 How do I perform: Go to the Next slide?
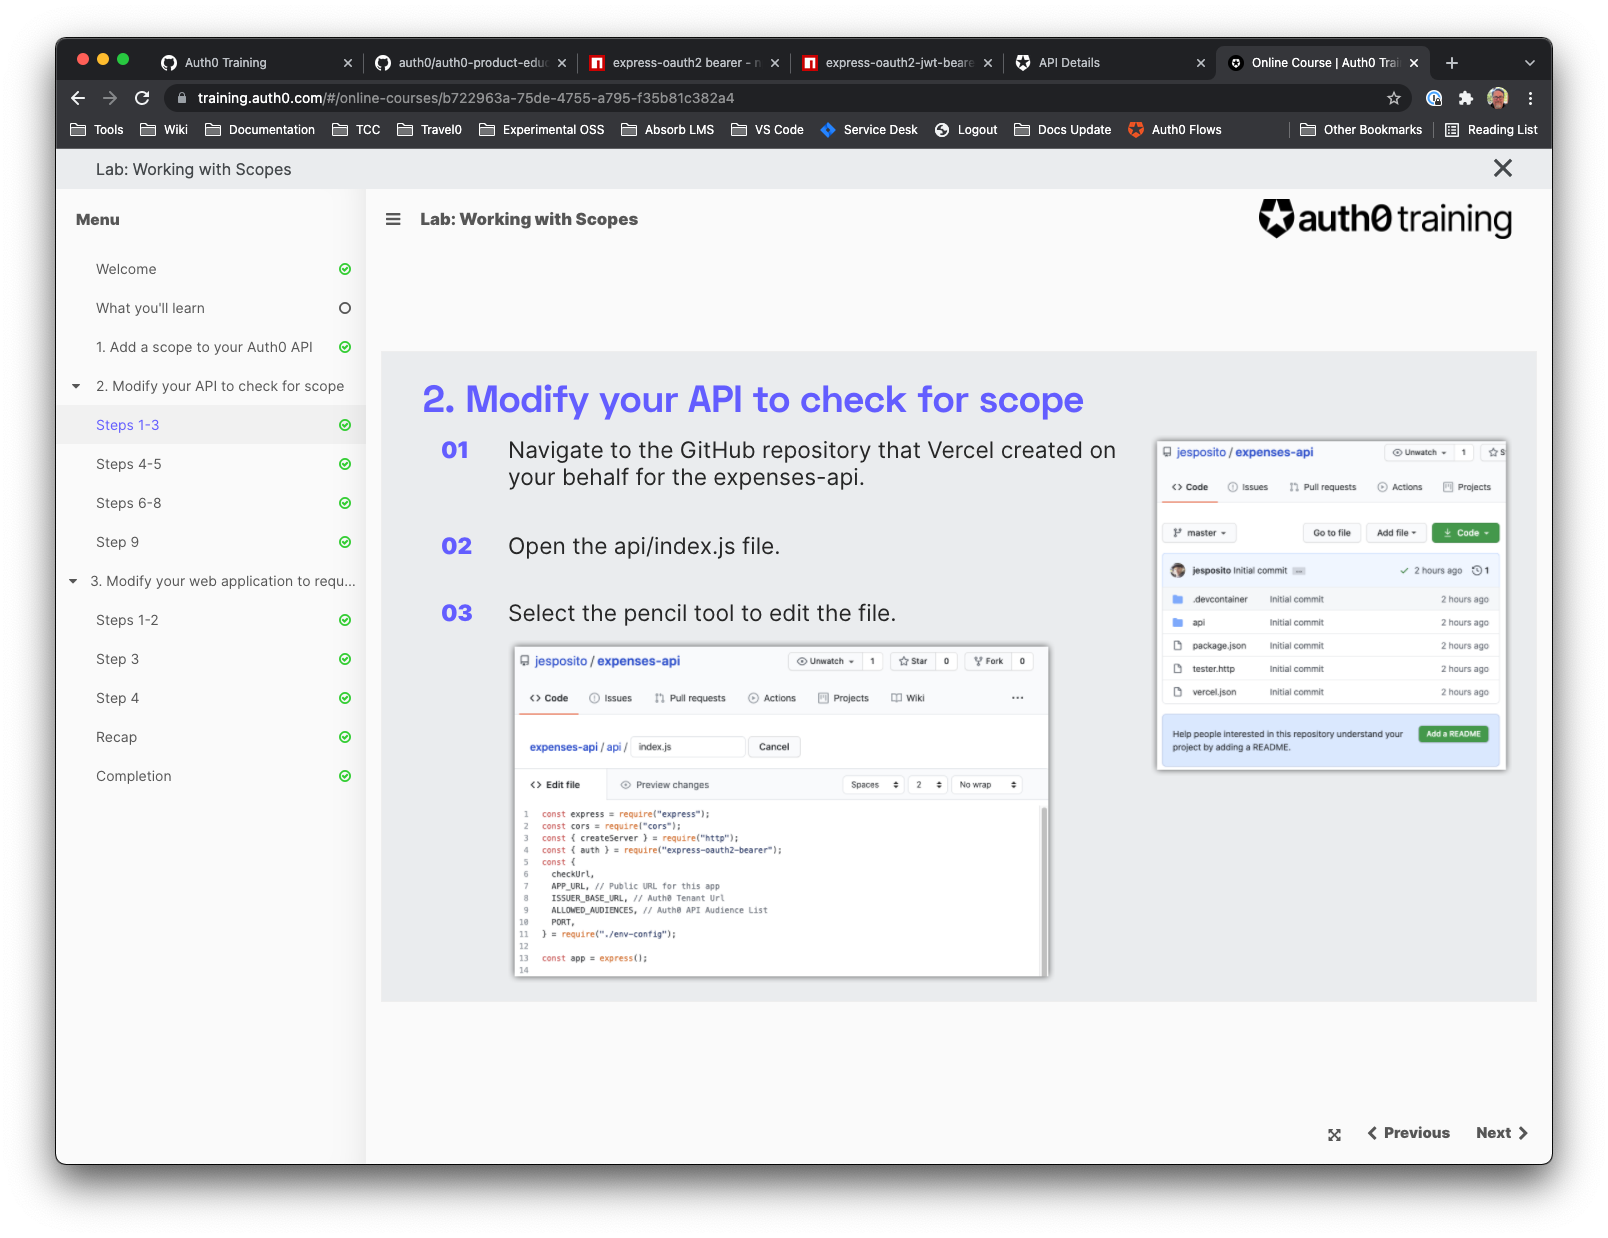(1502, 1133)
